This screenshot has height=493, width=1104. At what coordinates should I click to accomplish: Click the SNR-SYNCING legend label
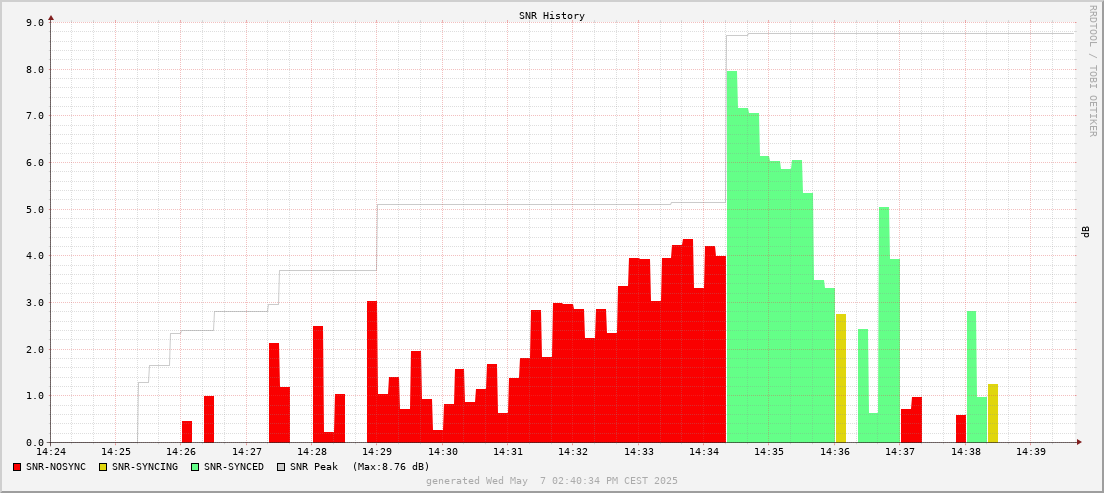coord(144,467)
